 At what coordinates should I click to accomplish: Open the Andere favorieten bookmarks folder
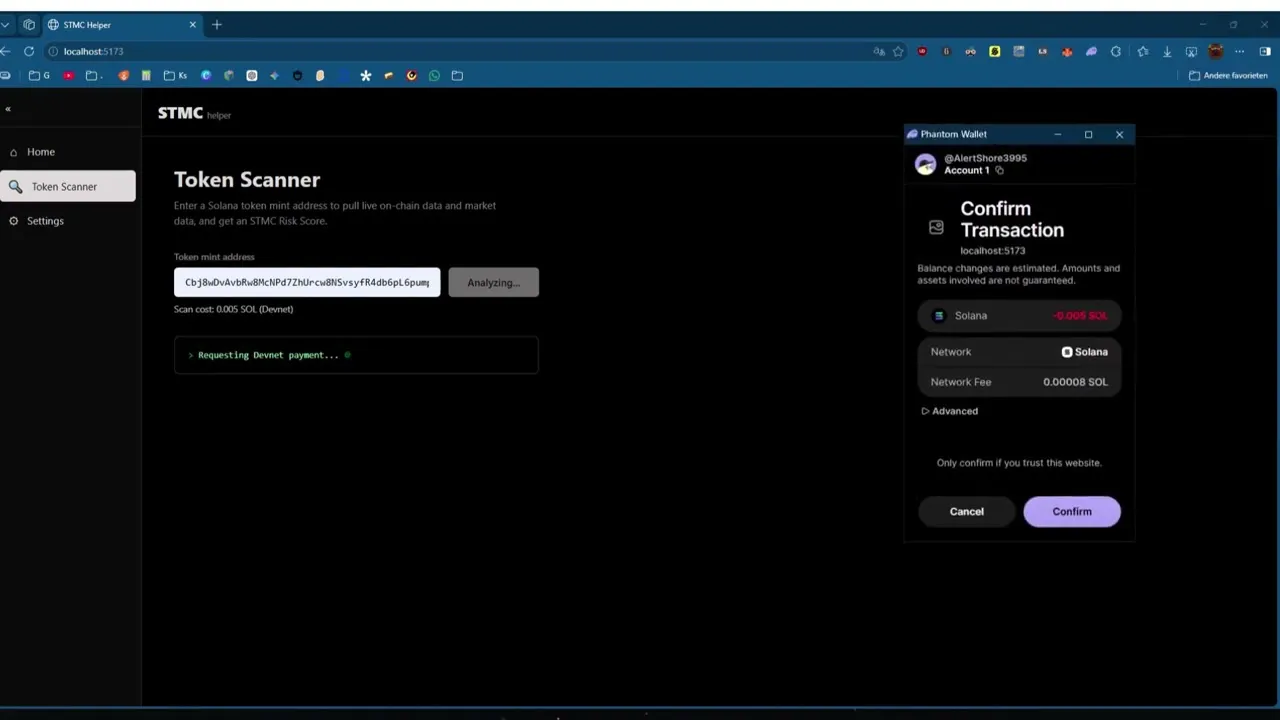tap(1228, 75)
